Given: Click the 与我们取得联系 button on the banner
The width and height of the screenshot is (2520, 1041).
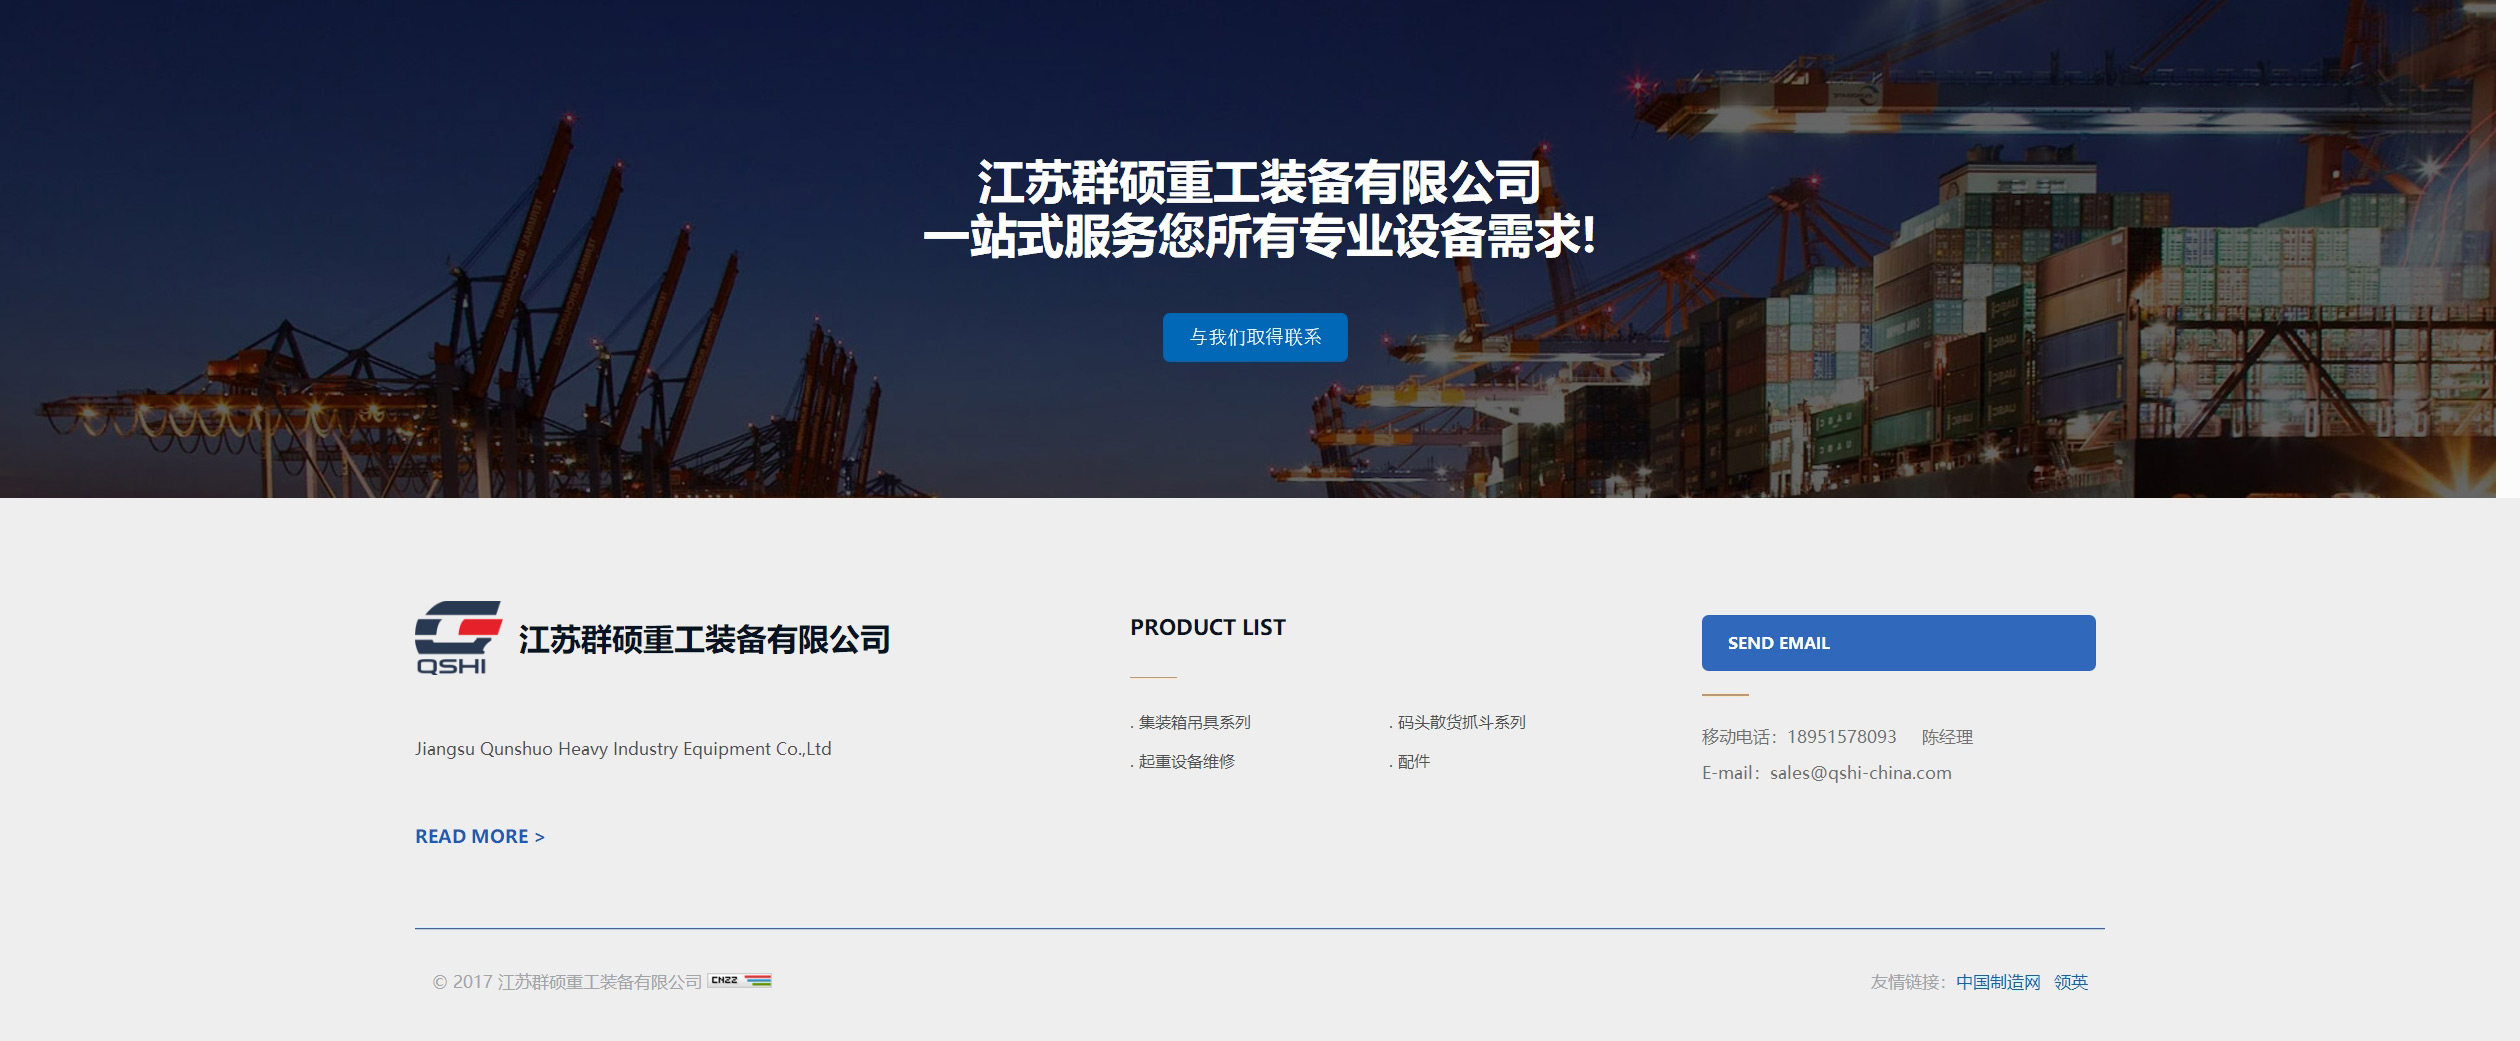Looking at the screenshot, I should coord(1254,338).
